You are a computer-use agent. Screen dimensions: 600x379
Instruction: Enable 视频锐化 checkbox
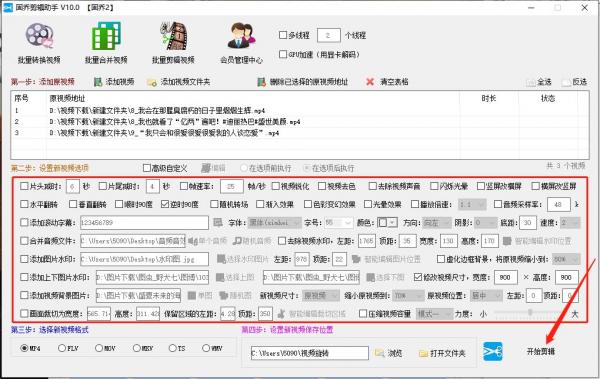[x=276, y=186]
